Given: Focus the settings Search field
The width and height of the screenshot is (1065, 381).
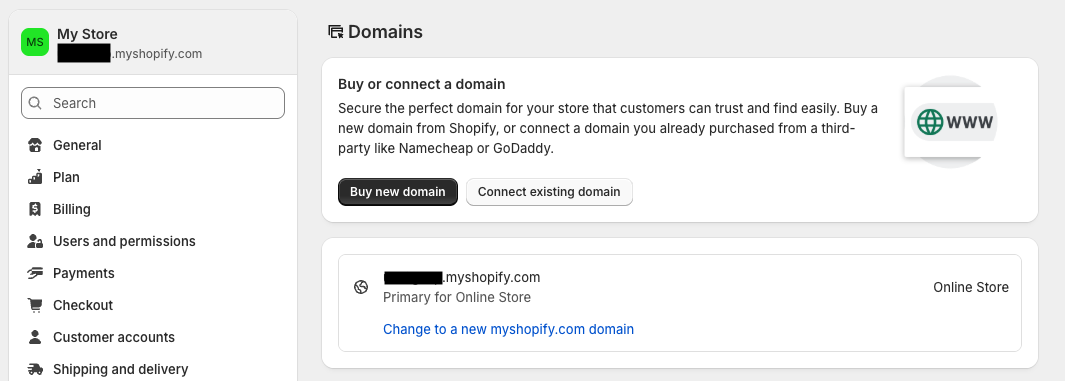Looking at the screenshot, I should [x=153, y=103].
